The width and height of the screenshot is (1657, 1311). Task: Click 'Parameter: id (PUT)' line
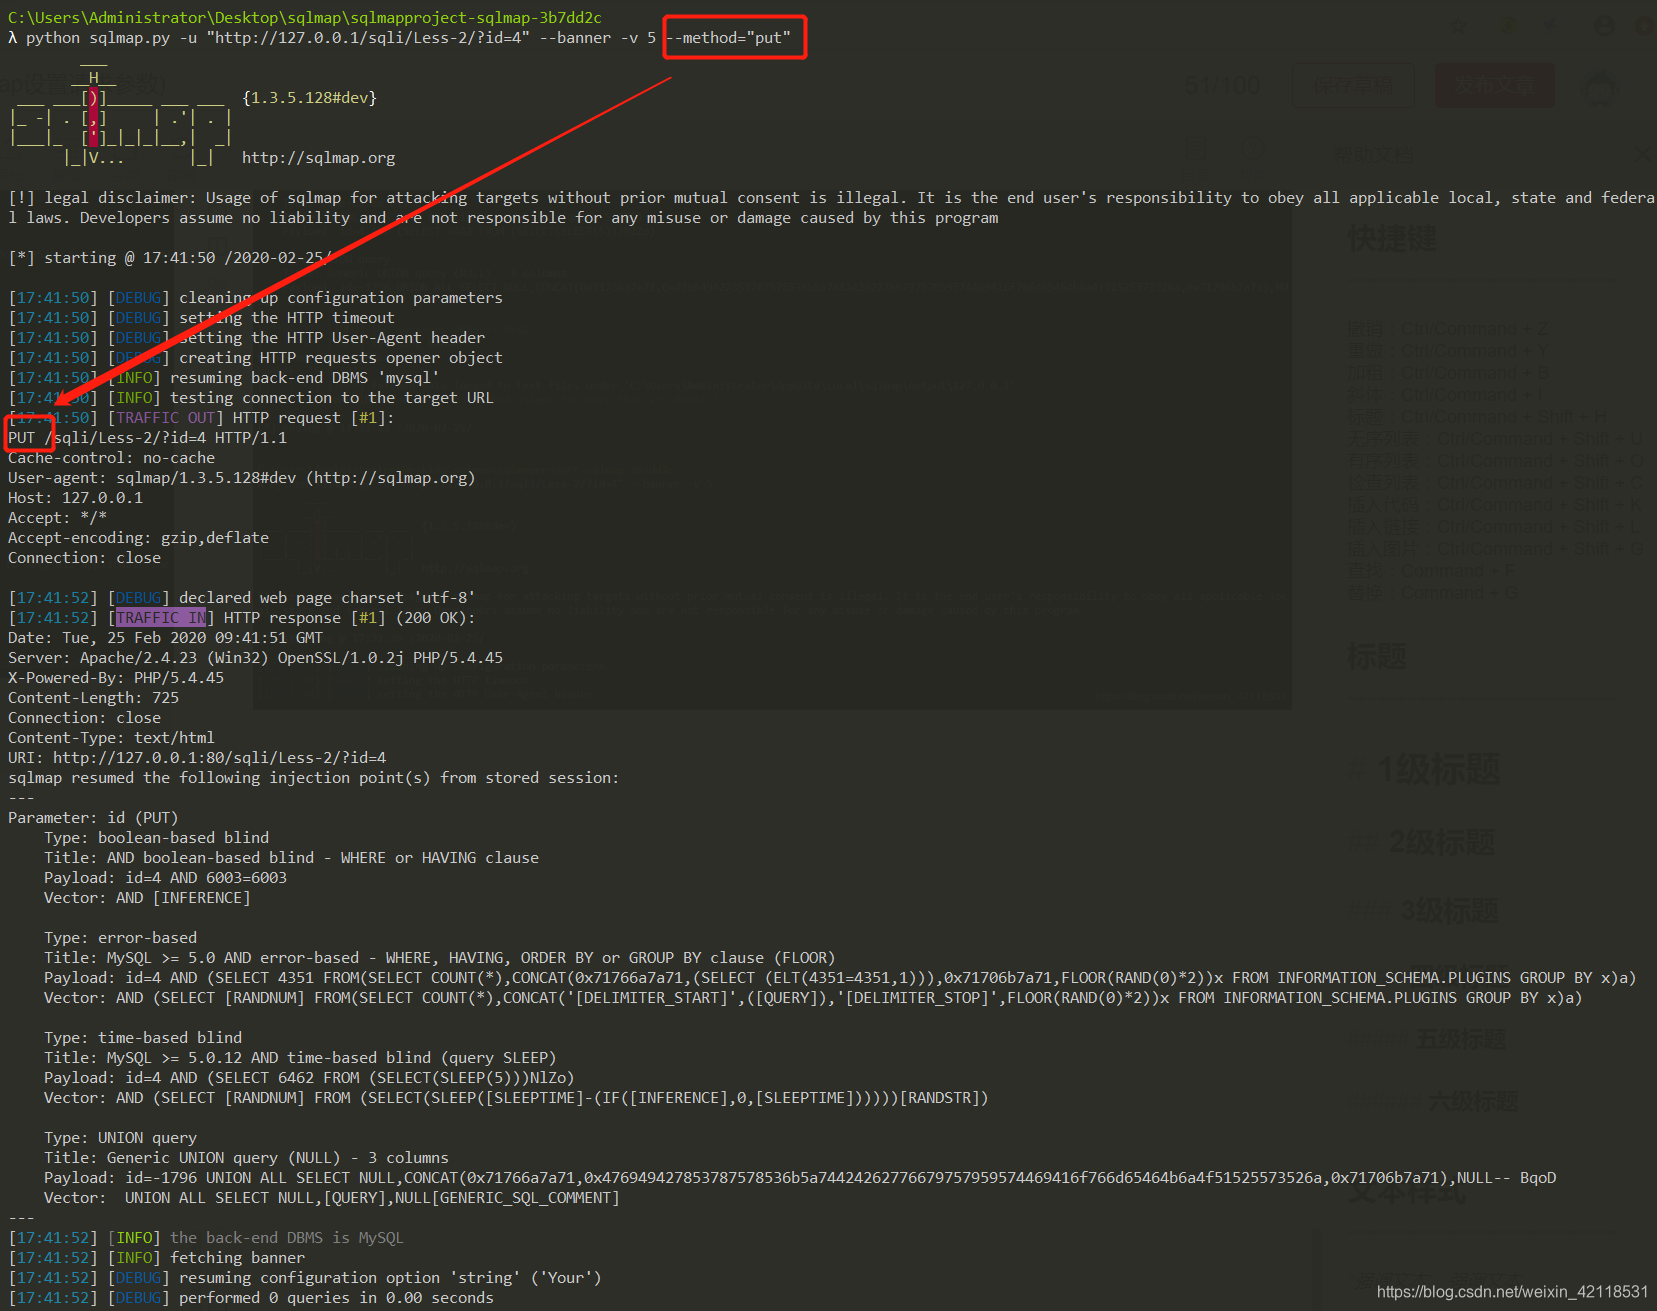coord(93,818)
